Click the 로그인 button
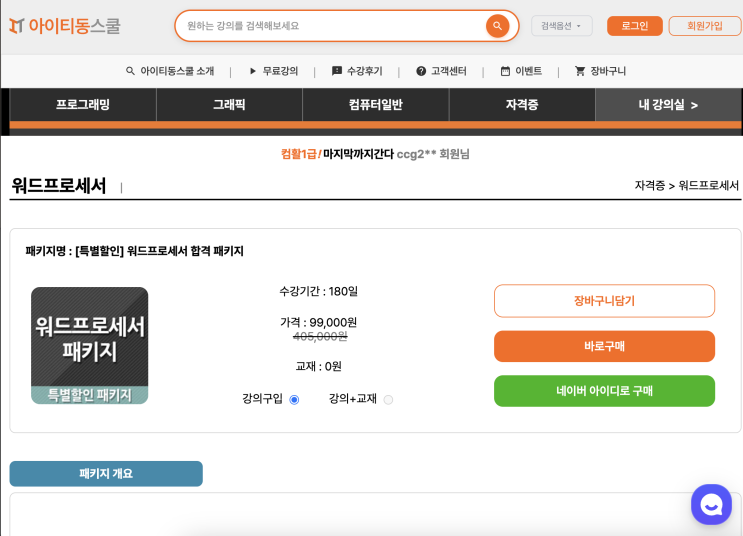The image size is (743, 536). point(634,26)
